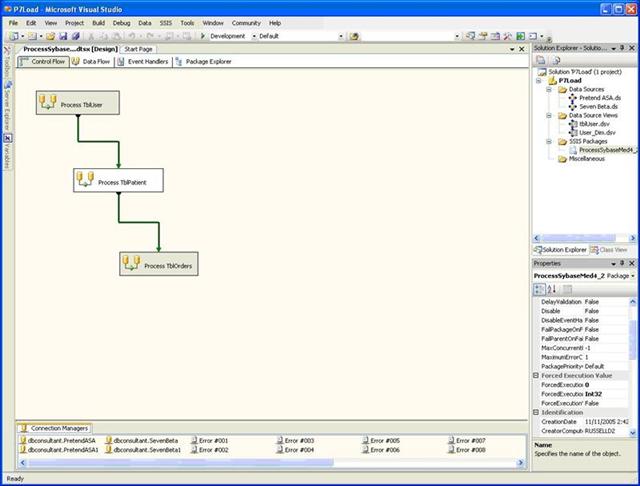
Task: Click the green Start Debugging arrow
Action: pyautogui.click(x=202, y=36)
